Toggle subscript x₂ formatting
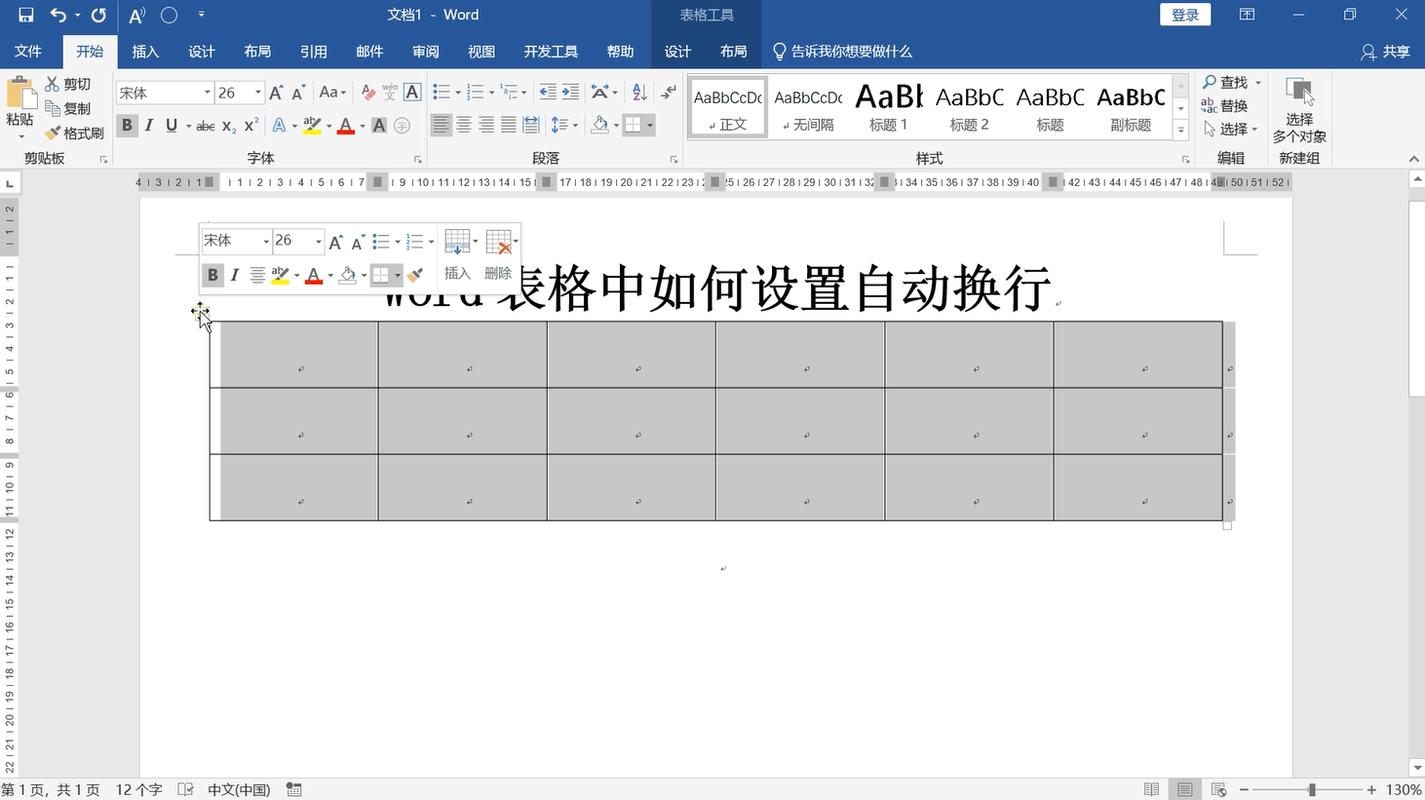This screenshot has width=1425, height=800. pos(229,125)
